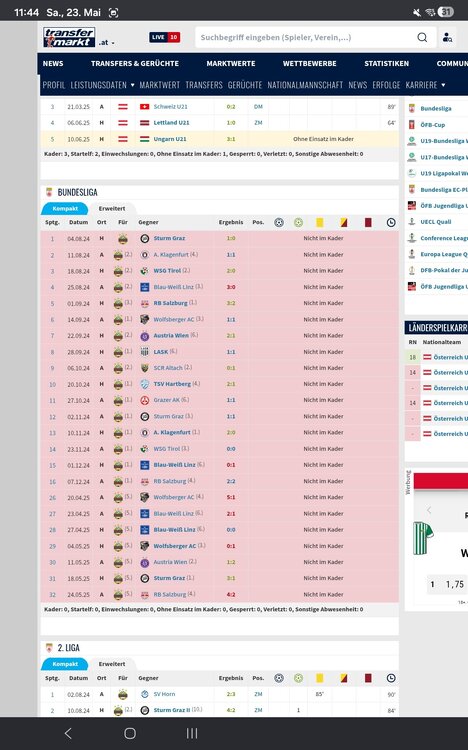Focus the Suchbegriff eingeben search field
Image resolution: width=468 pixels, height=750 pixels.
click(x=304, y=37)
